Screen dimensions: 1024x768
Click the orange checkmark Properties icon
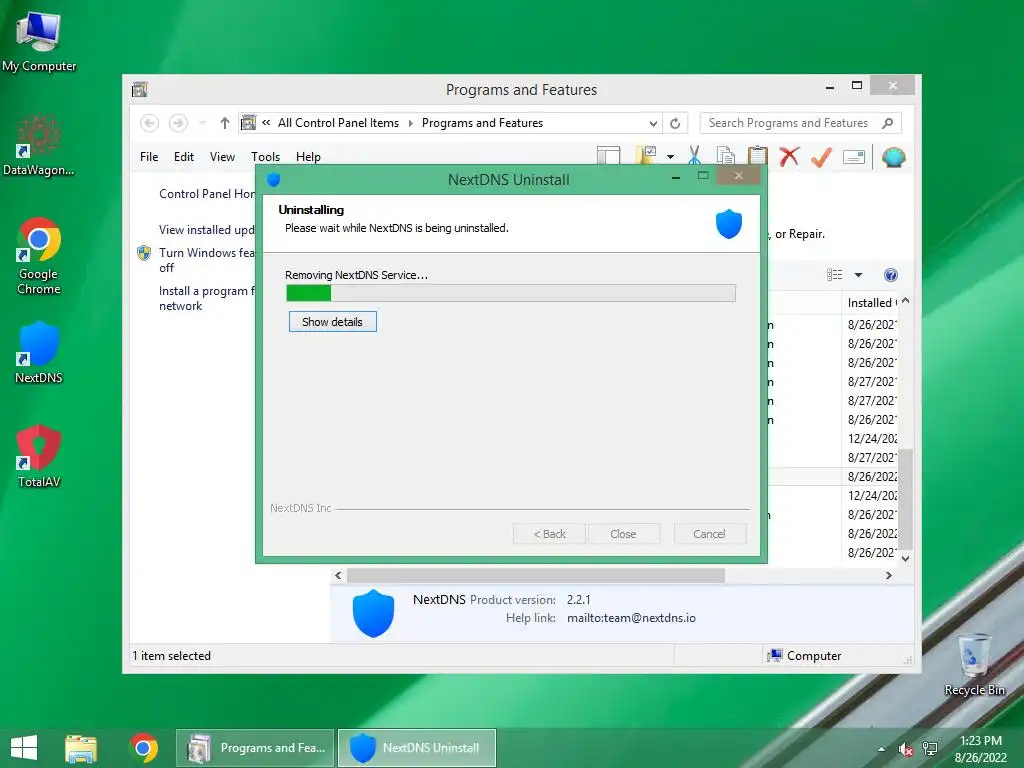coord(822,156)
